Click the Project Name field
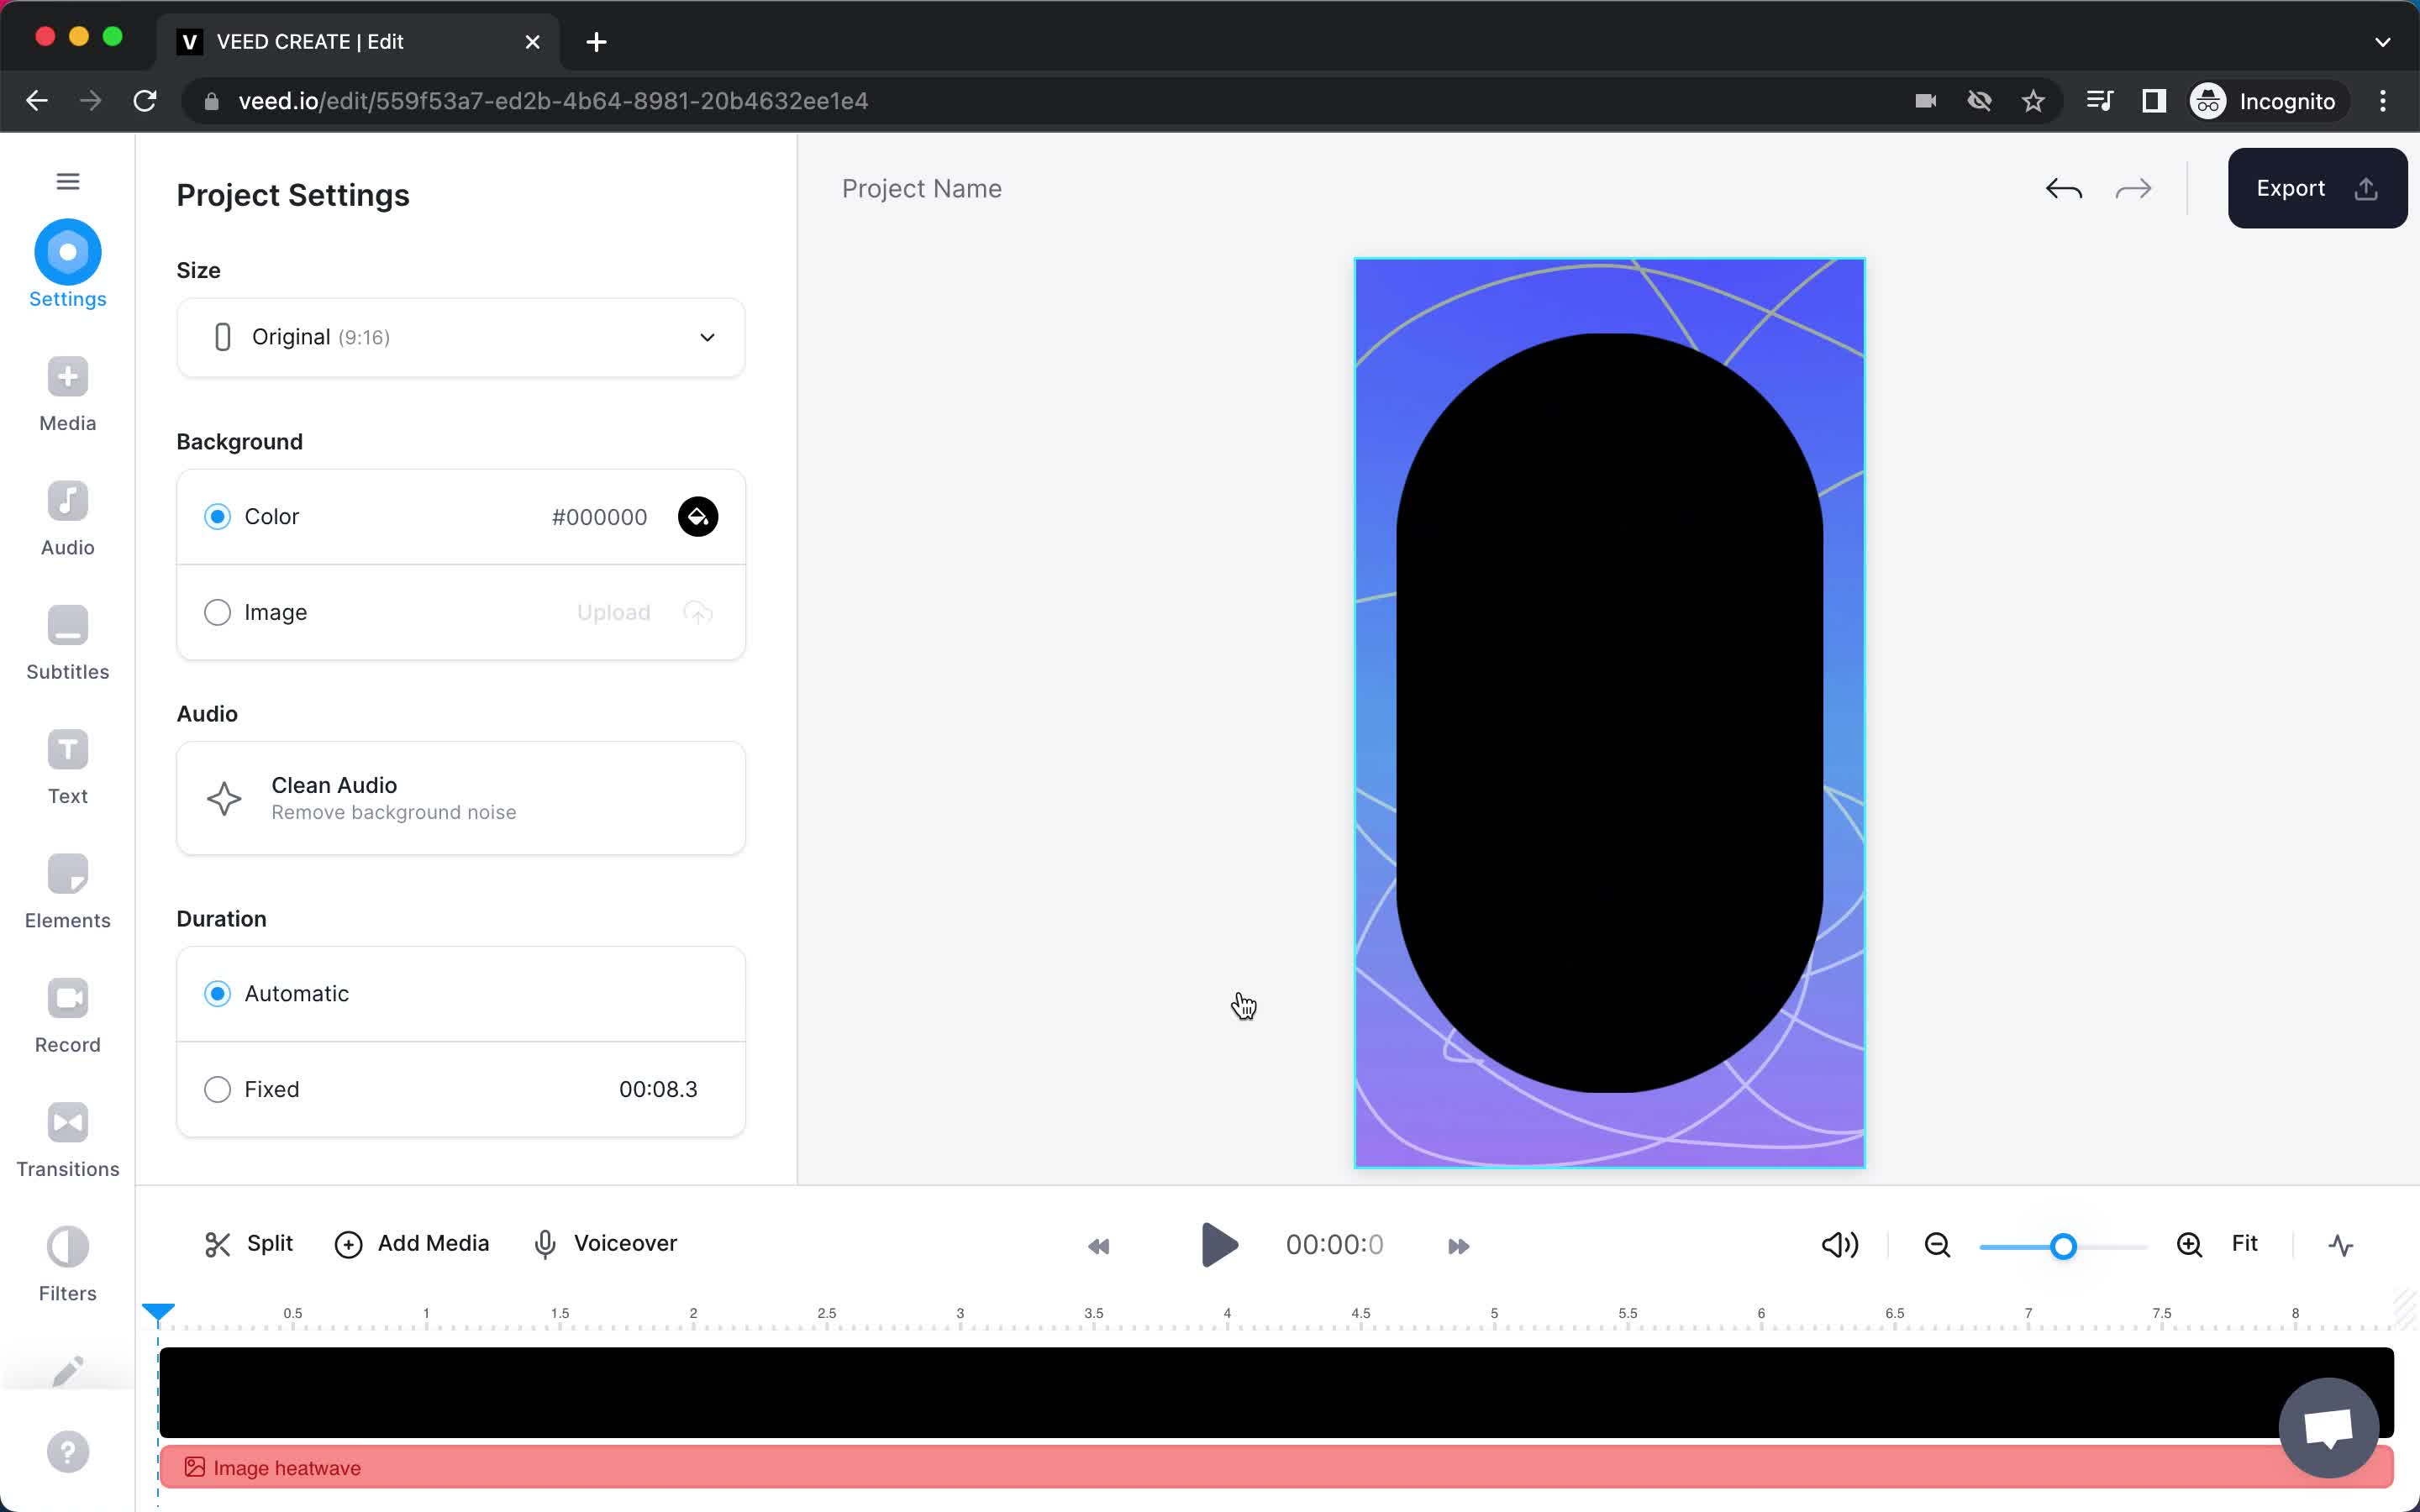This screenshot has width=2420, height=1512. point(921,188)
